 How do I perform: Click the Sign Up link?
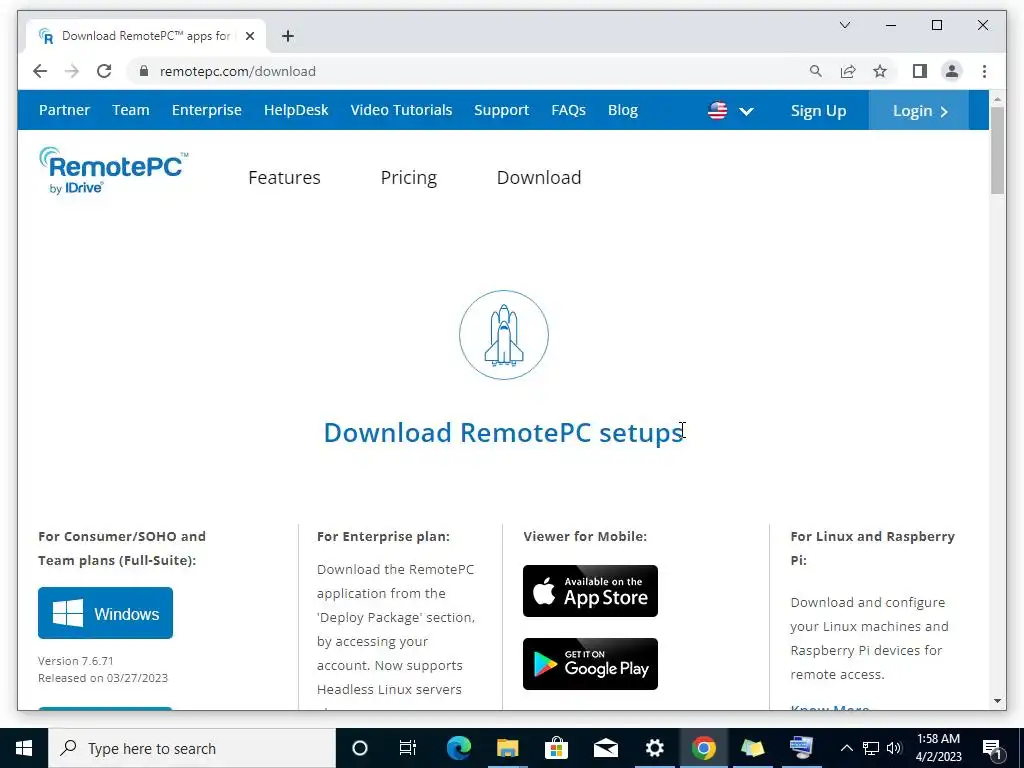[x=818, y=110]
